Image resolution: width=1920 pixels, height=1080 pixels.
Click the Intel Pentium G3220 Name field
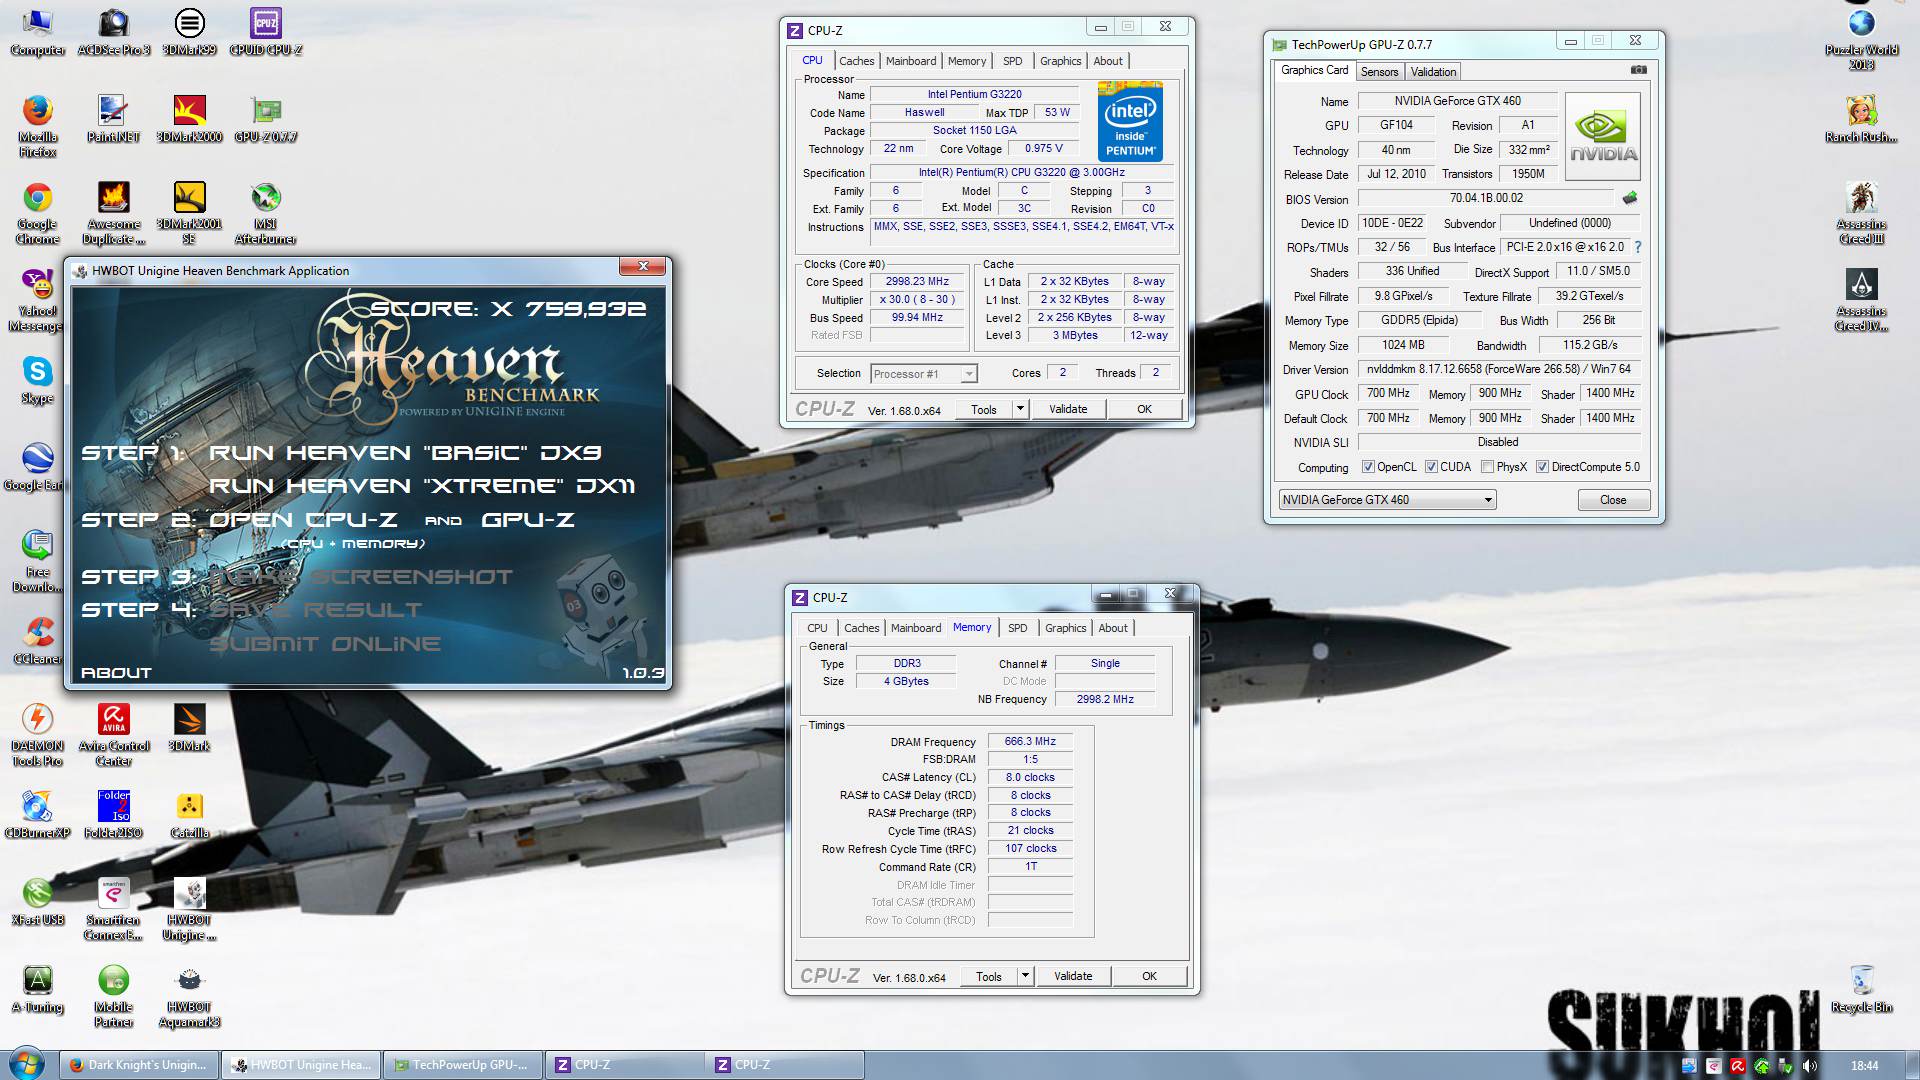click(974, 95)
